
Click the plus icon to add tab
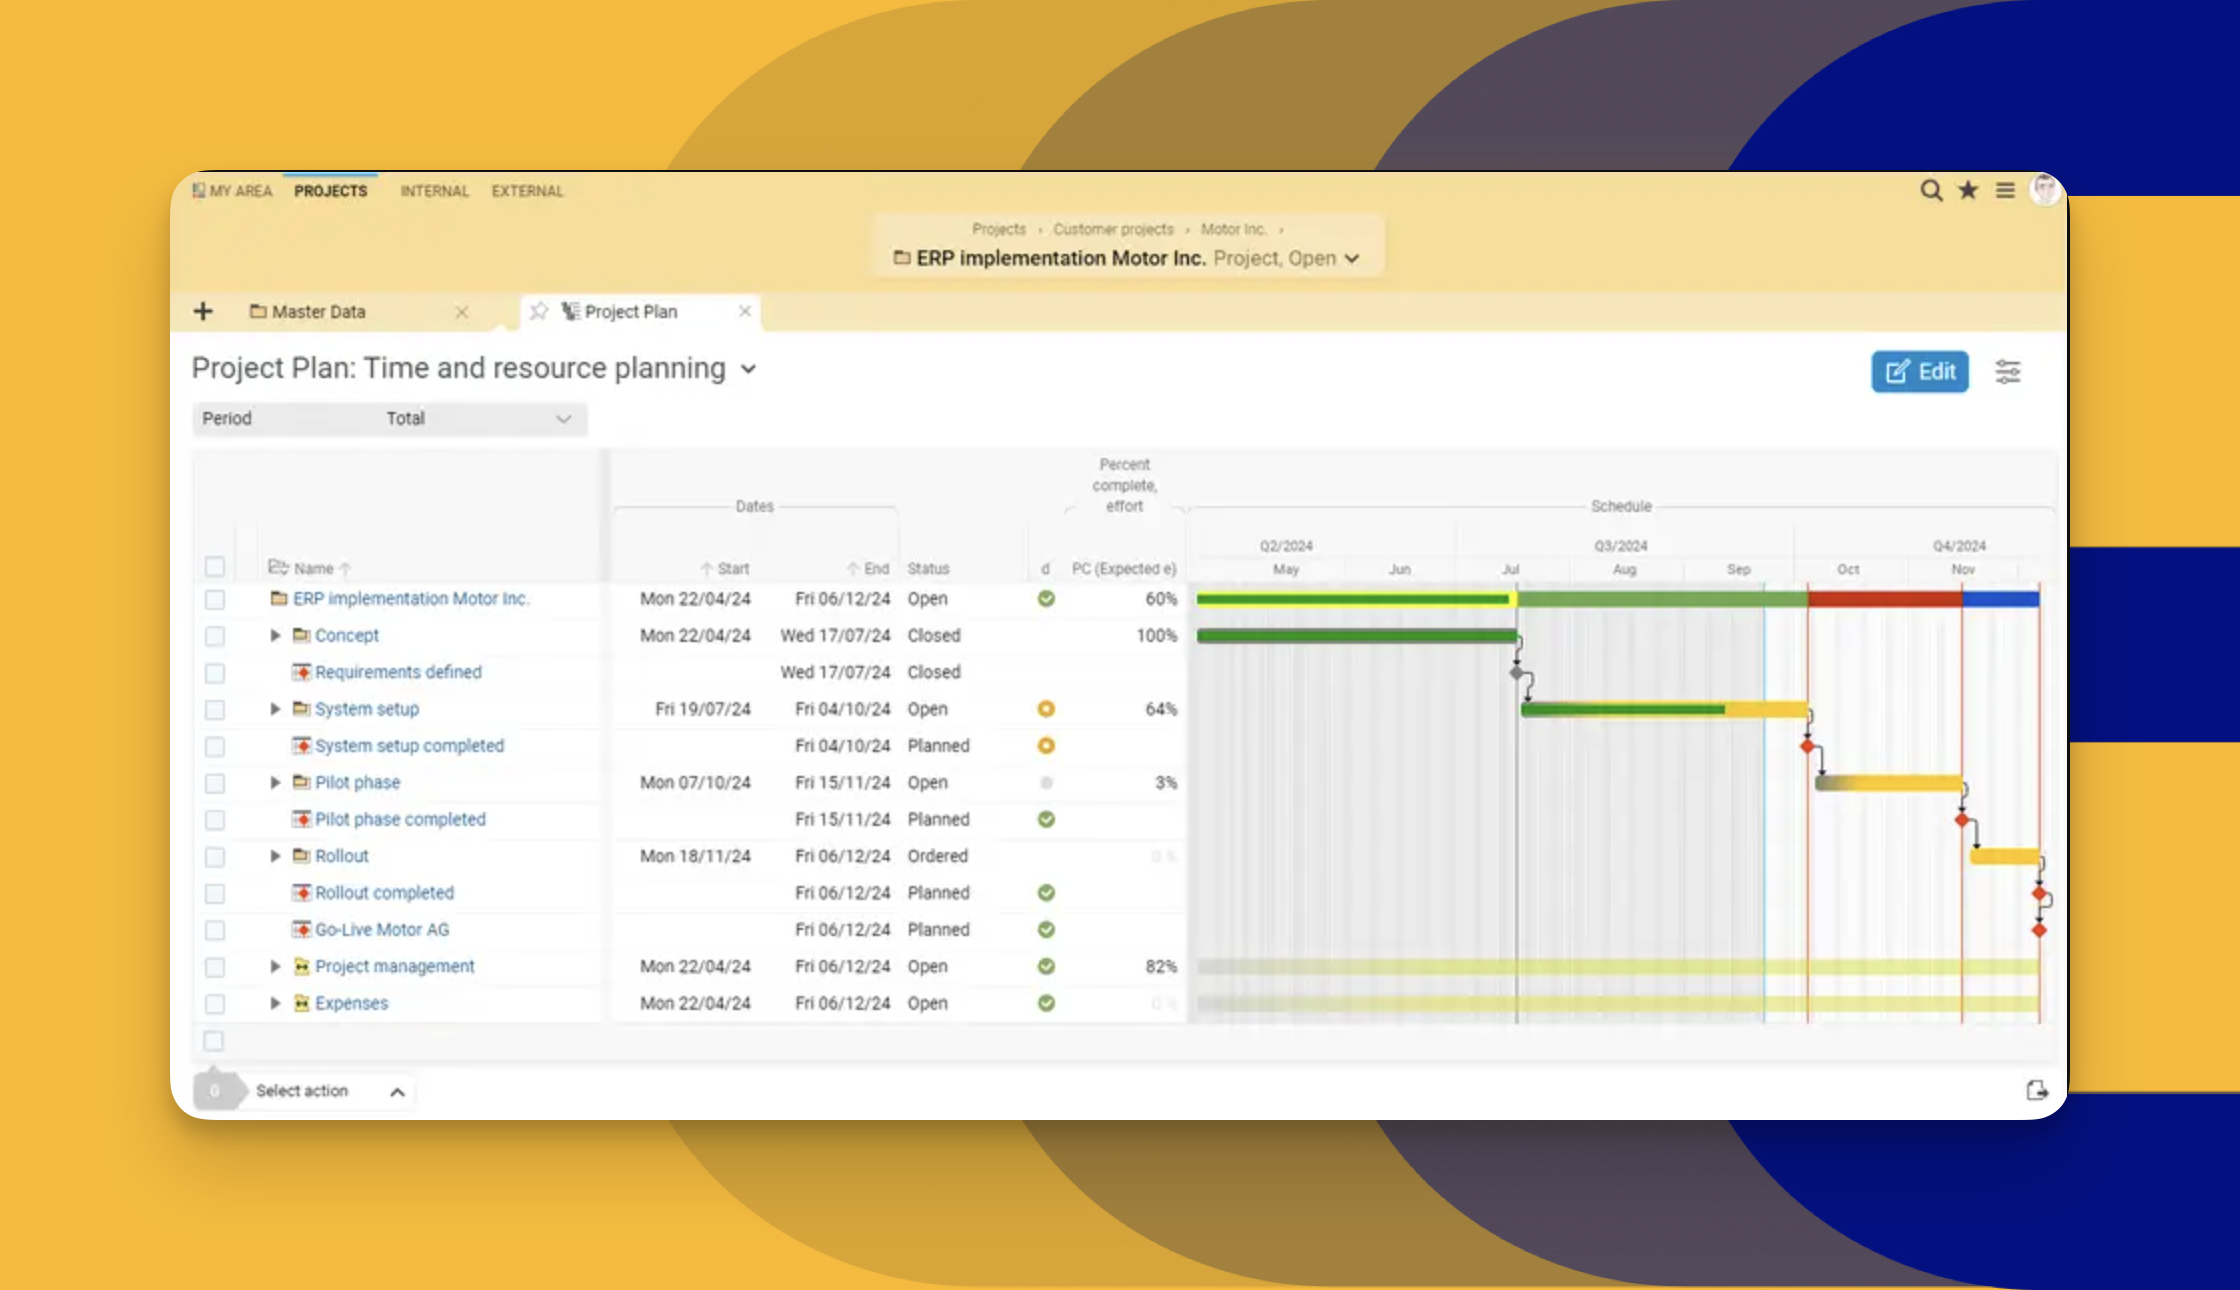pos(203,311)
